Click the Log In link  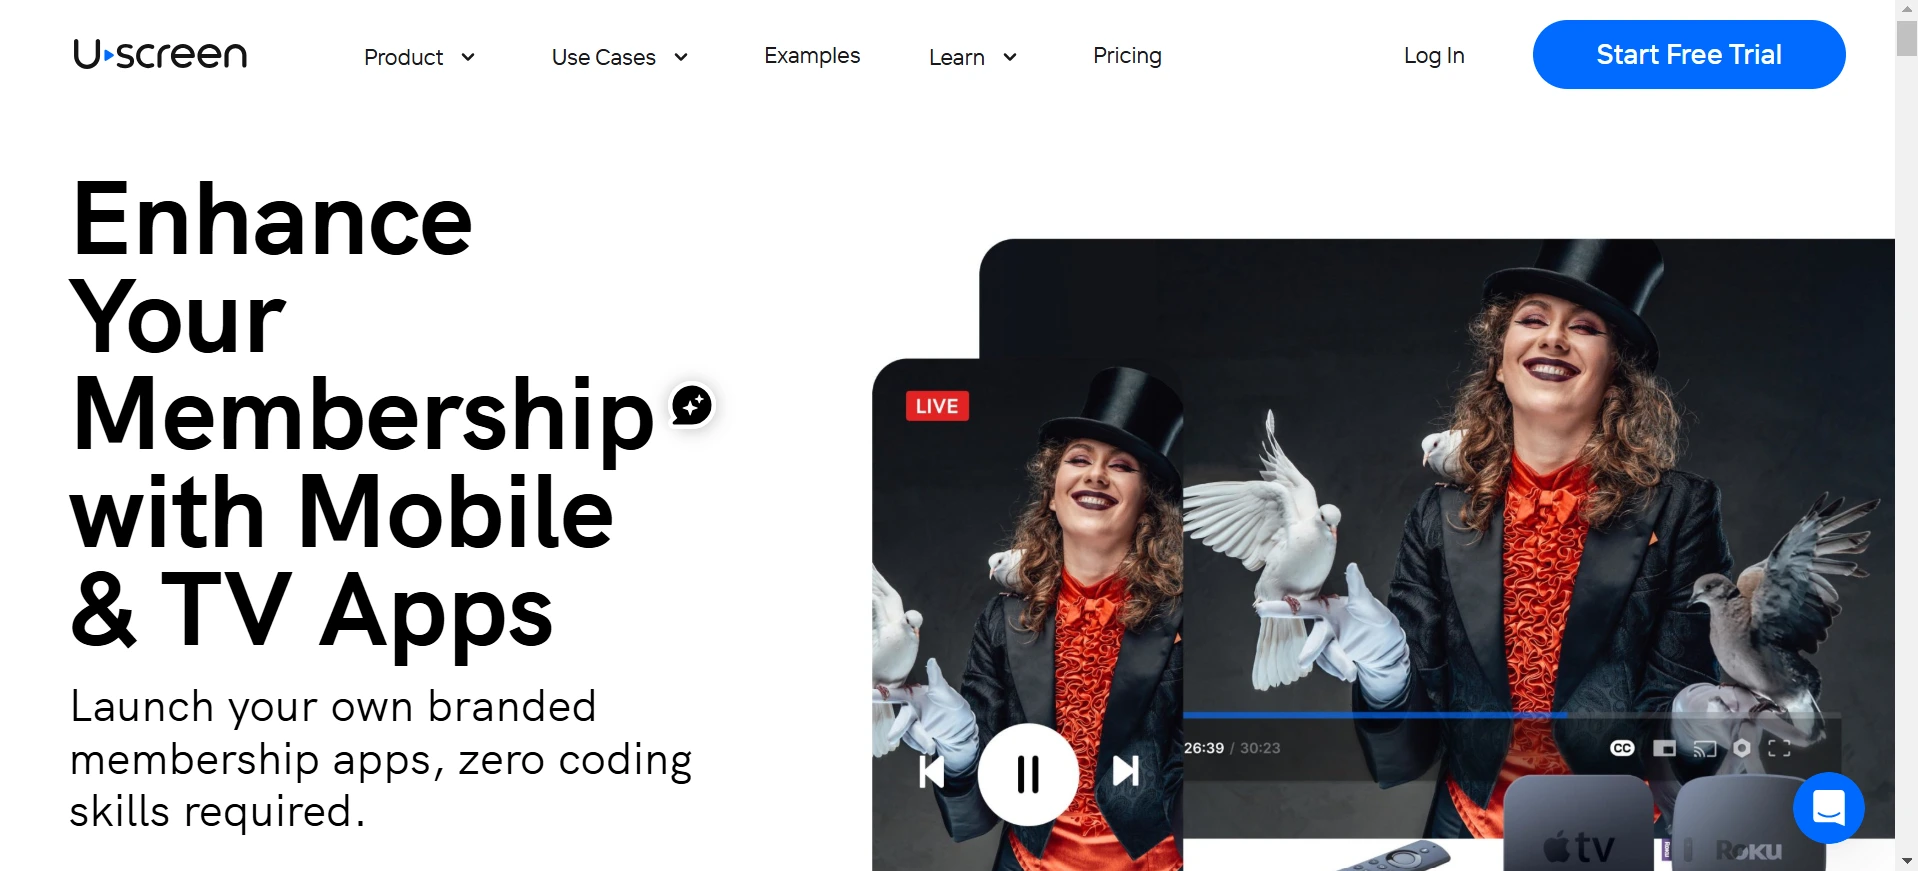click(1434, 56)
